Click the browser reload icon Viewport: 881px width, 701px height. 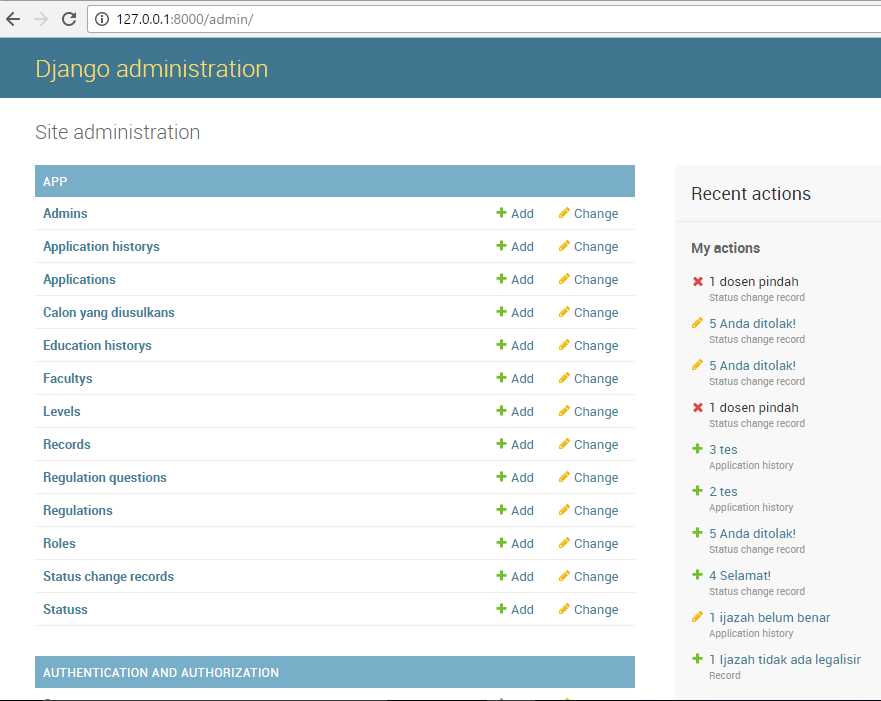point(68,17)
